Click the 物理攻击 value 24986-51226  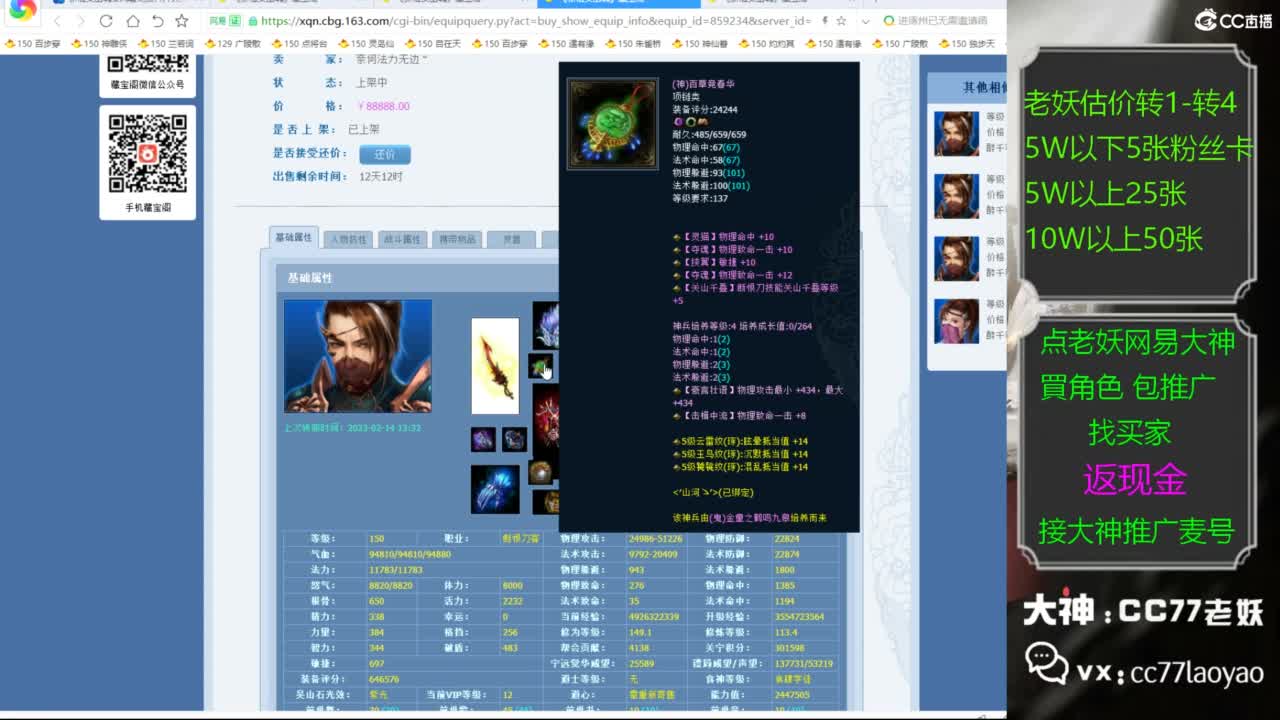[x=655, y=539]
